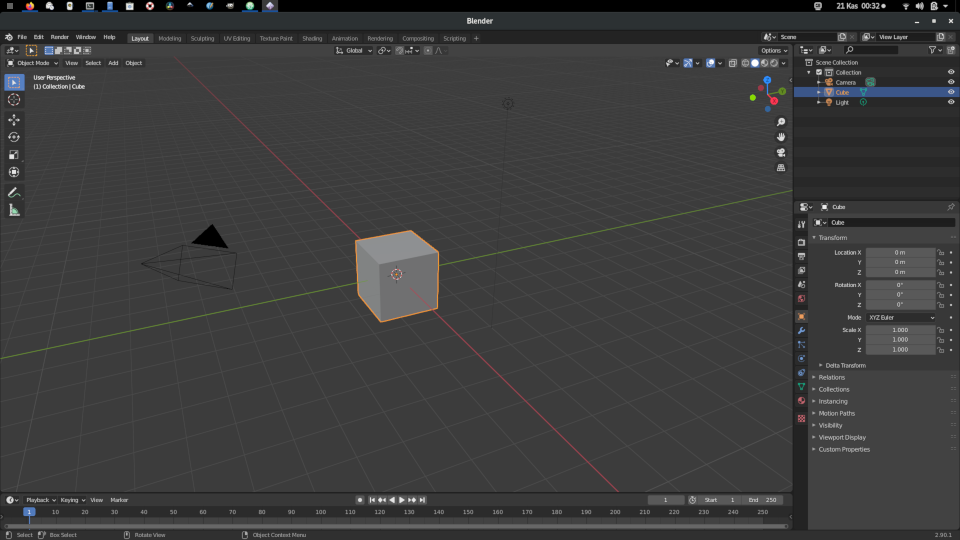
Task: Add a new workspace with plus button
Action: tap(476, 39)
